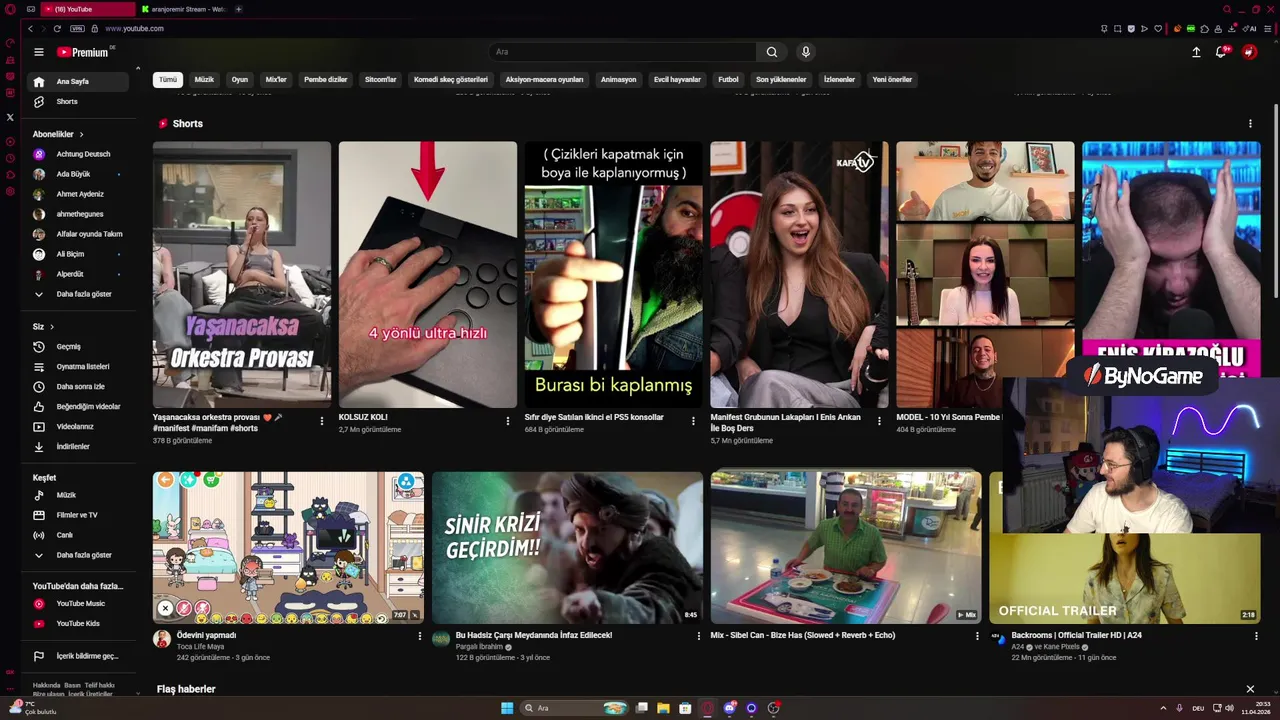1280x720 pixels.
Task: Go to Ana Sayfa in sidebar
Action: pos(80,81)
